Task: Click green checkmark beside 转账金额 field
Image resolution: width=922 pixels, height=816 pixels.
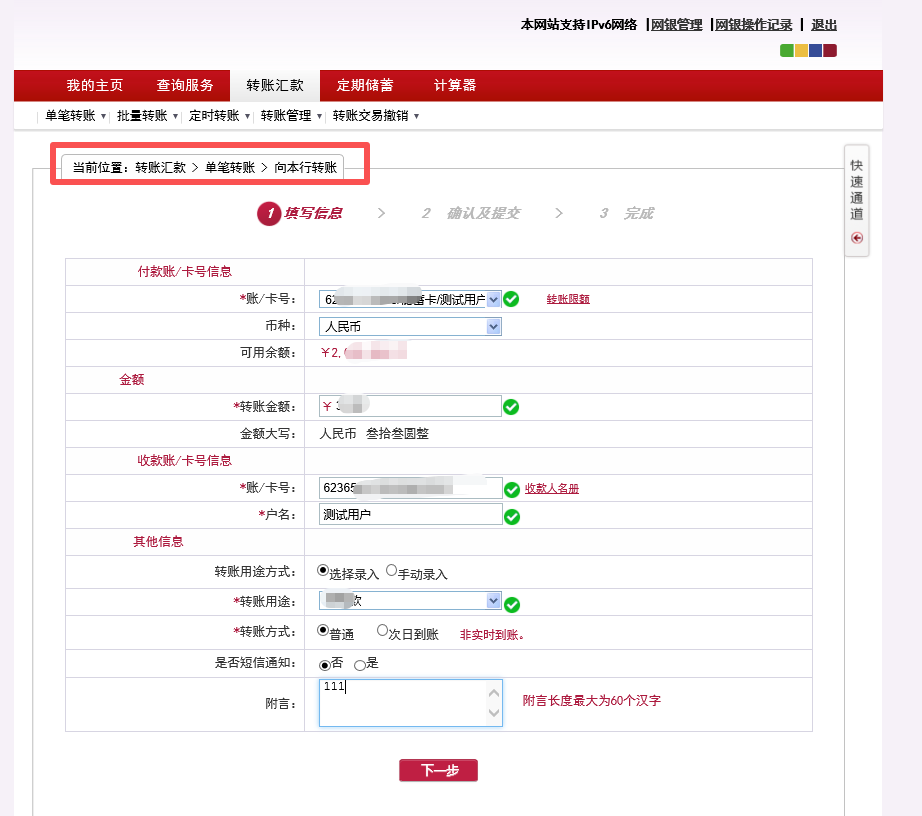Action: (511, 407)
